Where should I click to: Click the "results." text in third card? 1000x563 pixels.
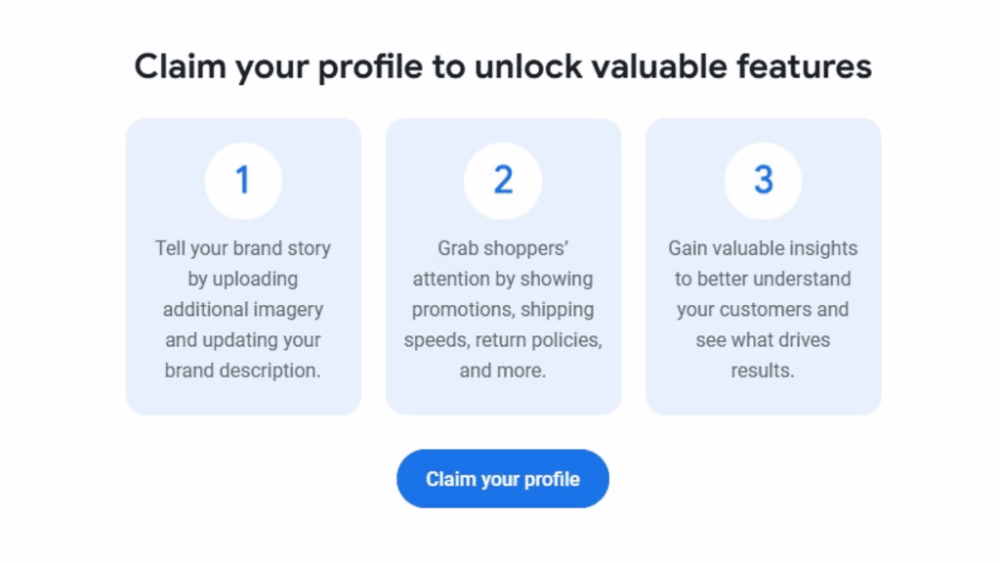[763, 370]
